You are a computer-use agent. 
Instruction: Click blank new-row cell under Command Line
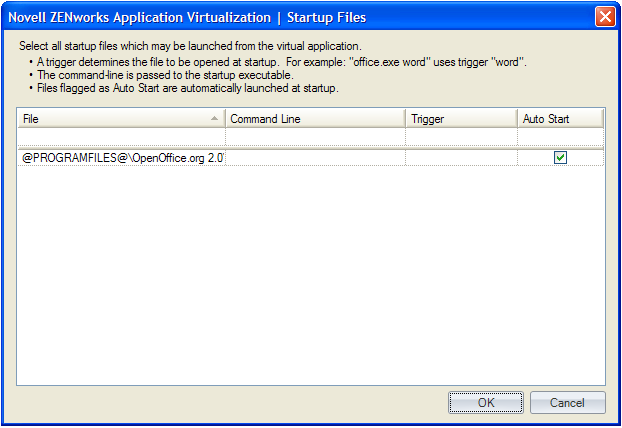pos(314,137)
